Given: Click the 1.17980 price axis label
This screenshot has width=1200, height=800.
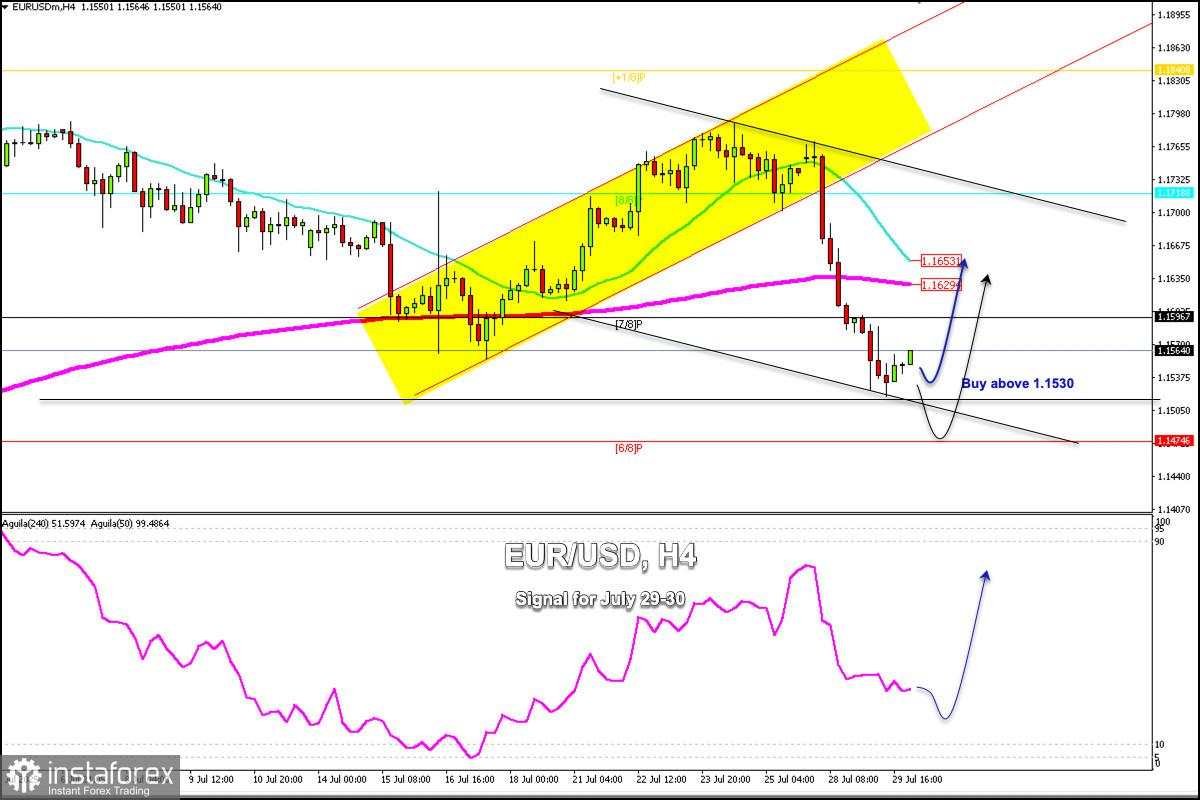Looking at the screenshot, I should pyautogui.click(x=1173, y=114).
